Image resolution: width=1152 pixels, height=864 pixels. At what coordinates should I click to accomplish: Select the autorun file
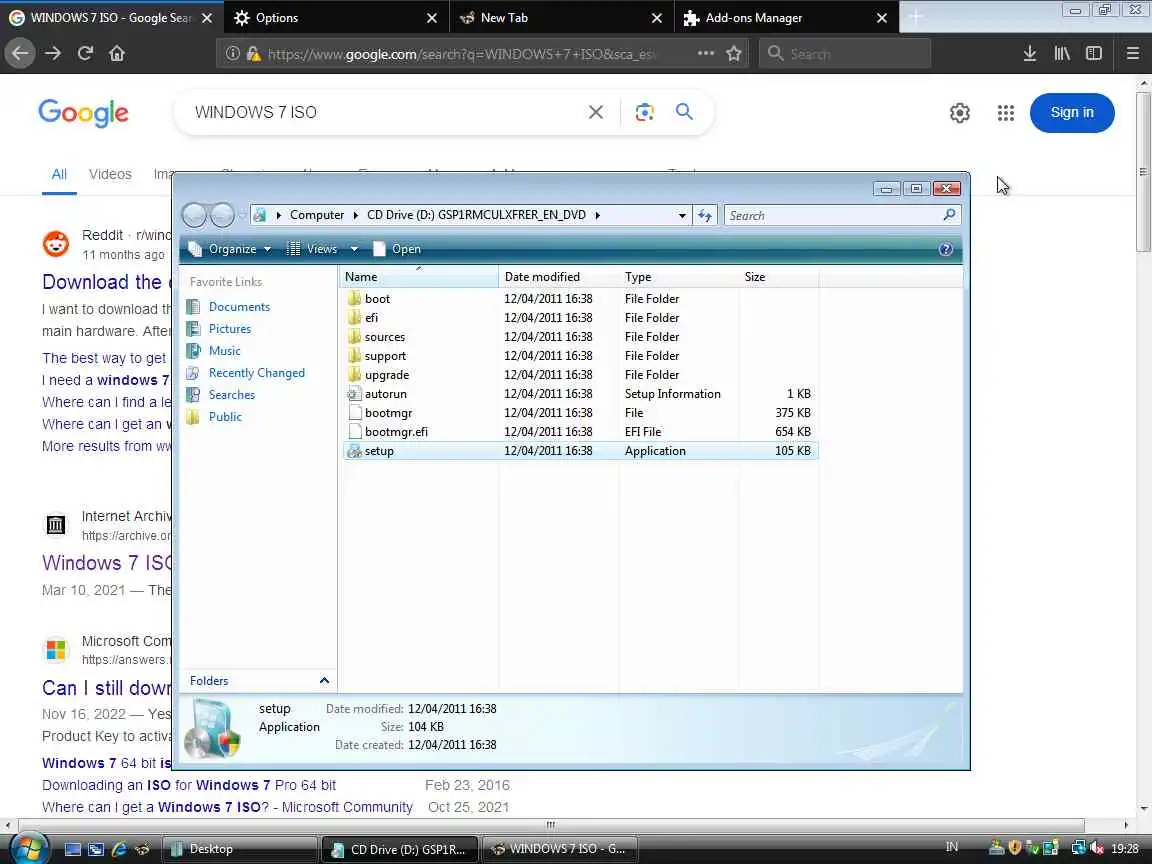tap(580, 394)
